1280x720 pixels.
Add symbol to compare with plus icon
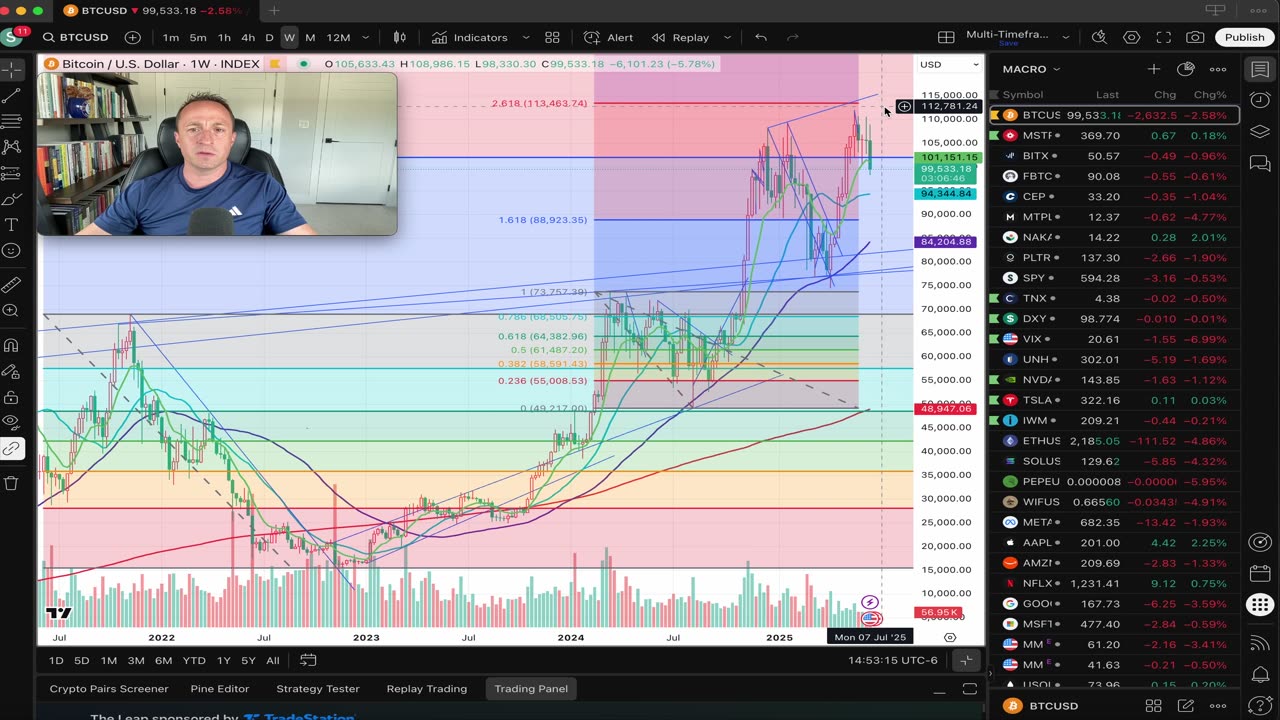point(133,37)
